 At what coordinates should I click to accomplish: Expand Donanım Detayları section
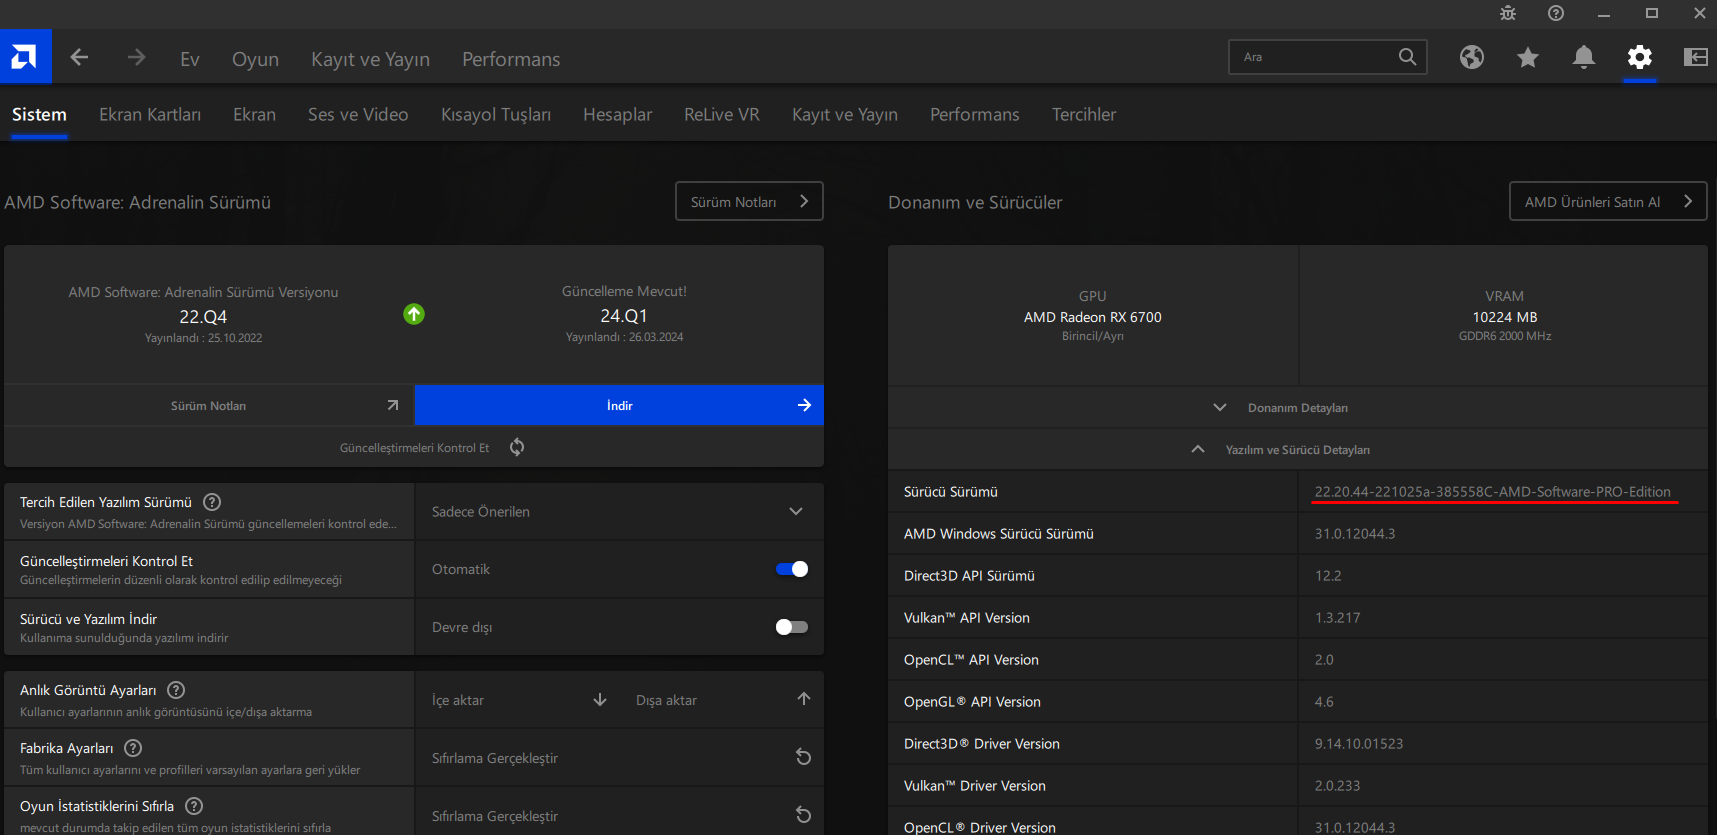point(1297,407)
